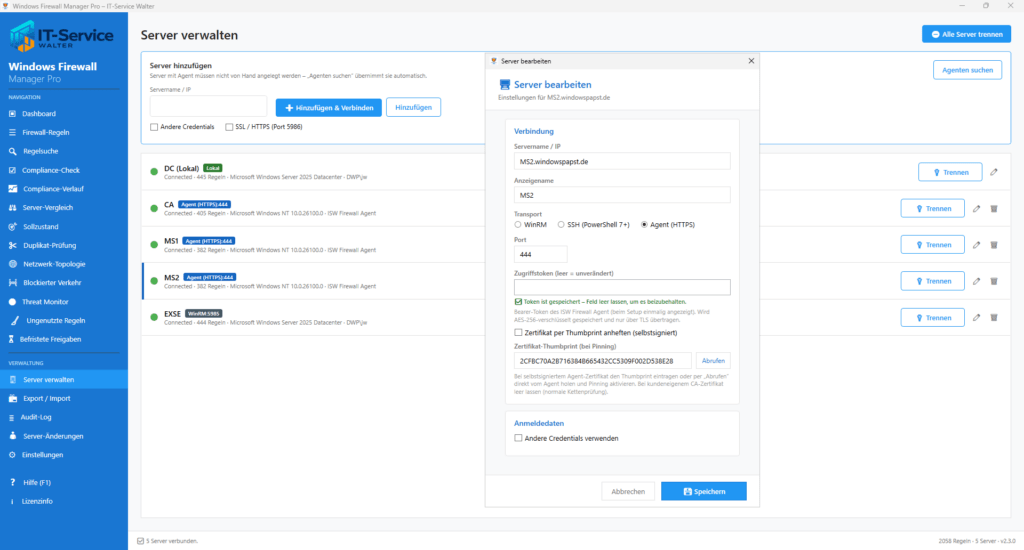
Task: Open Regelsuche in the sidebar
Action: click(x=40, y=151)
